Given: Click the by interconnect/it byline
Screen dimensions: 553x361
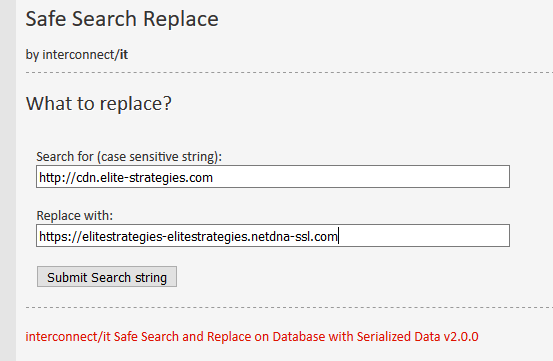Looking at the screenshot, I should [77, 55].
